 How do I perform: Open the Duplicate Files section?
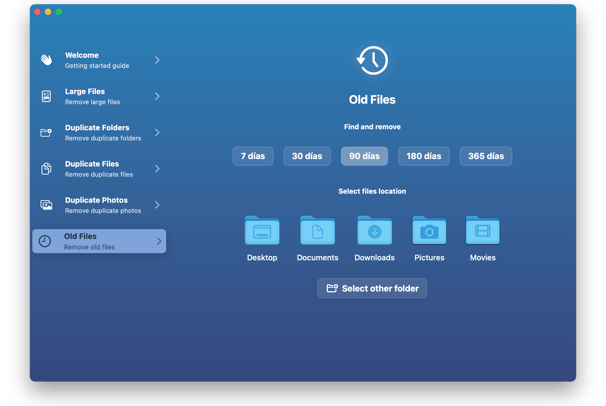point(99,169)
